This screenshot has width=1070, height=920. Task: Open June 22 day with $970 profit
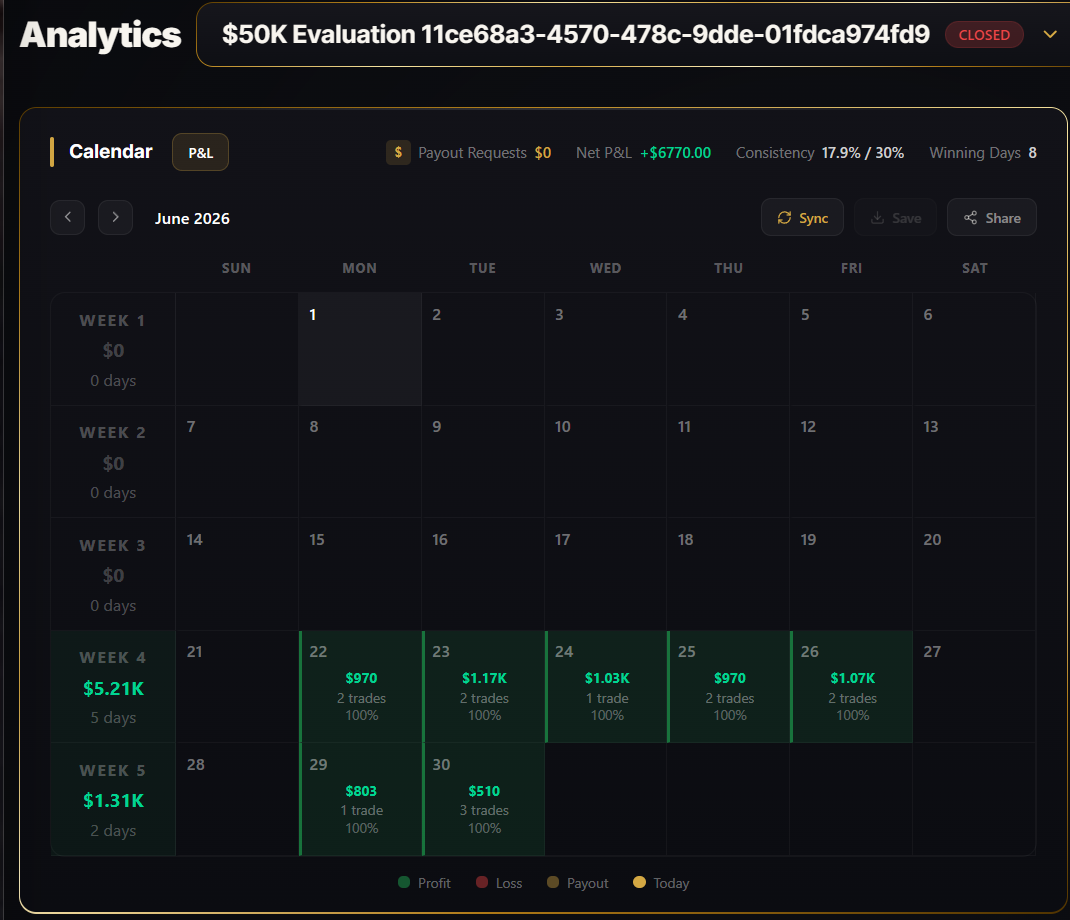point(361,687)
